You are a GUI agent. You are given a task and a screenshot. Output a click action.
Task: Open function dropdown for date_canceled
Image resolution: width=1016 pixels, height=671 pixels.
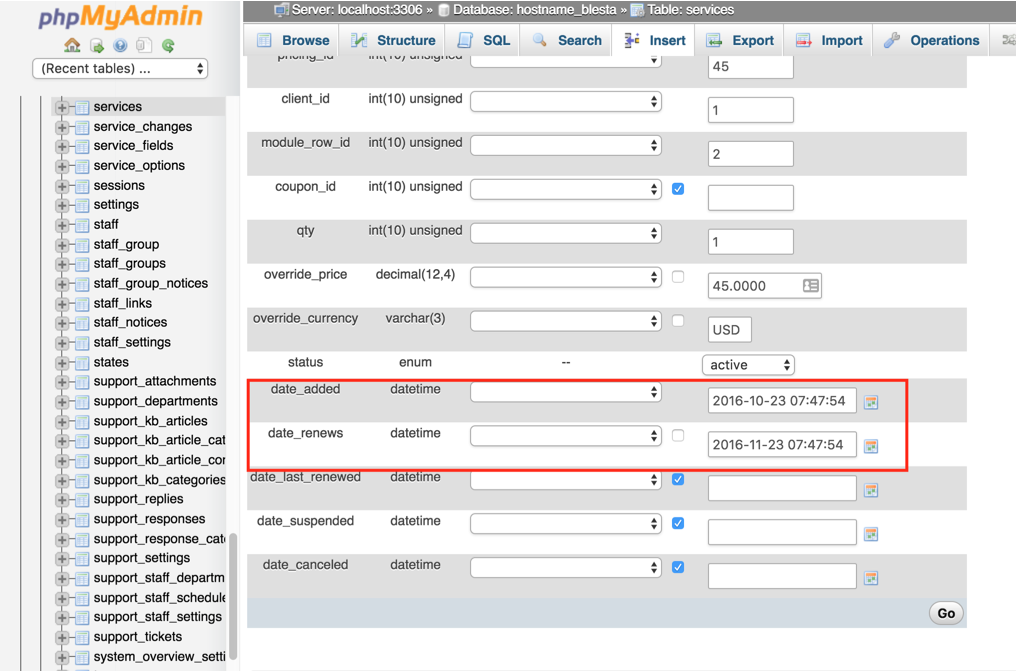[x=566, y=567]
